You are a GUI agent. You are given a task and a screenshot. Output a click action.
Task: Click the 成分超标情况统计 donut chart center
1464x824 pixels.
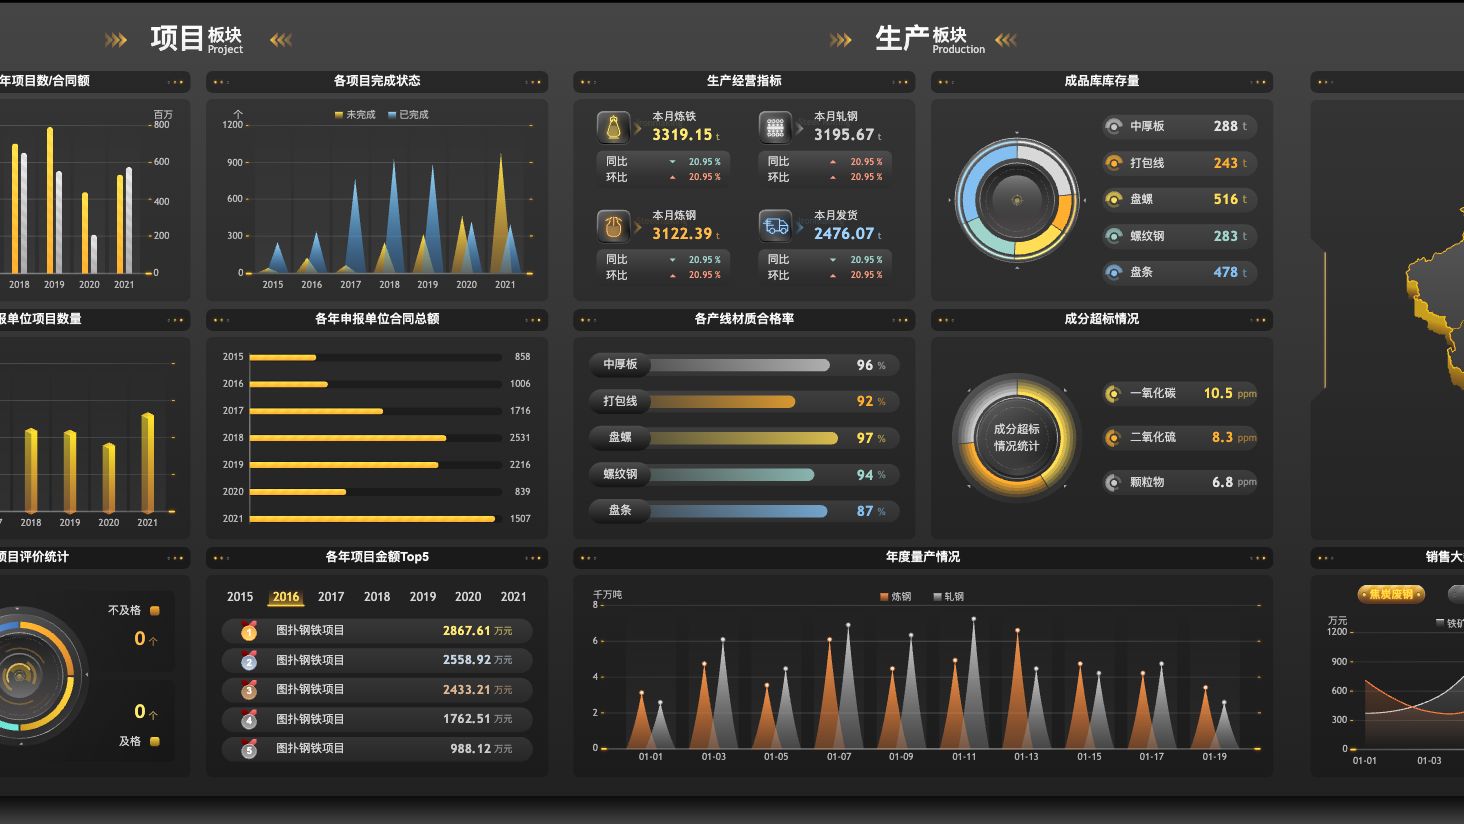pos(1016,437)
